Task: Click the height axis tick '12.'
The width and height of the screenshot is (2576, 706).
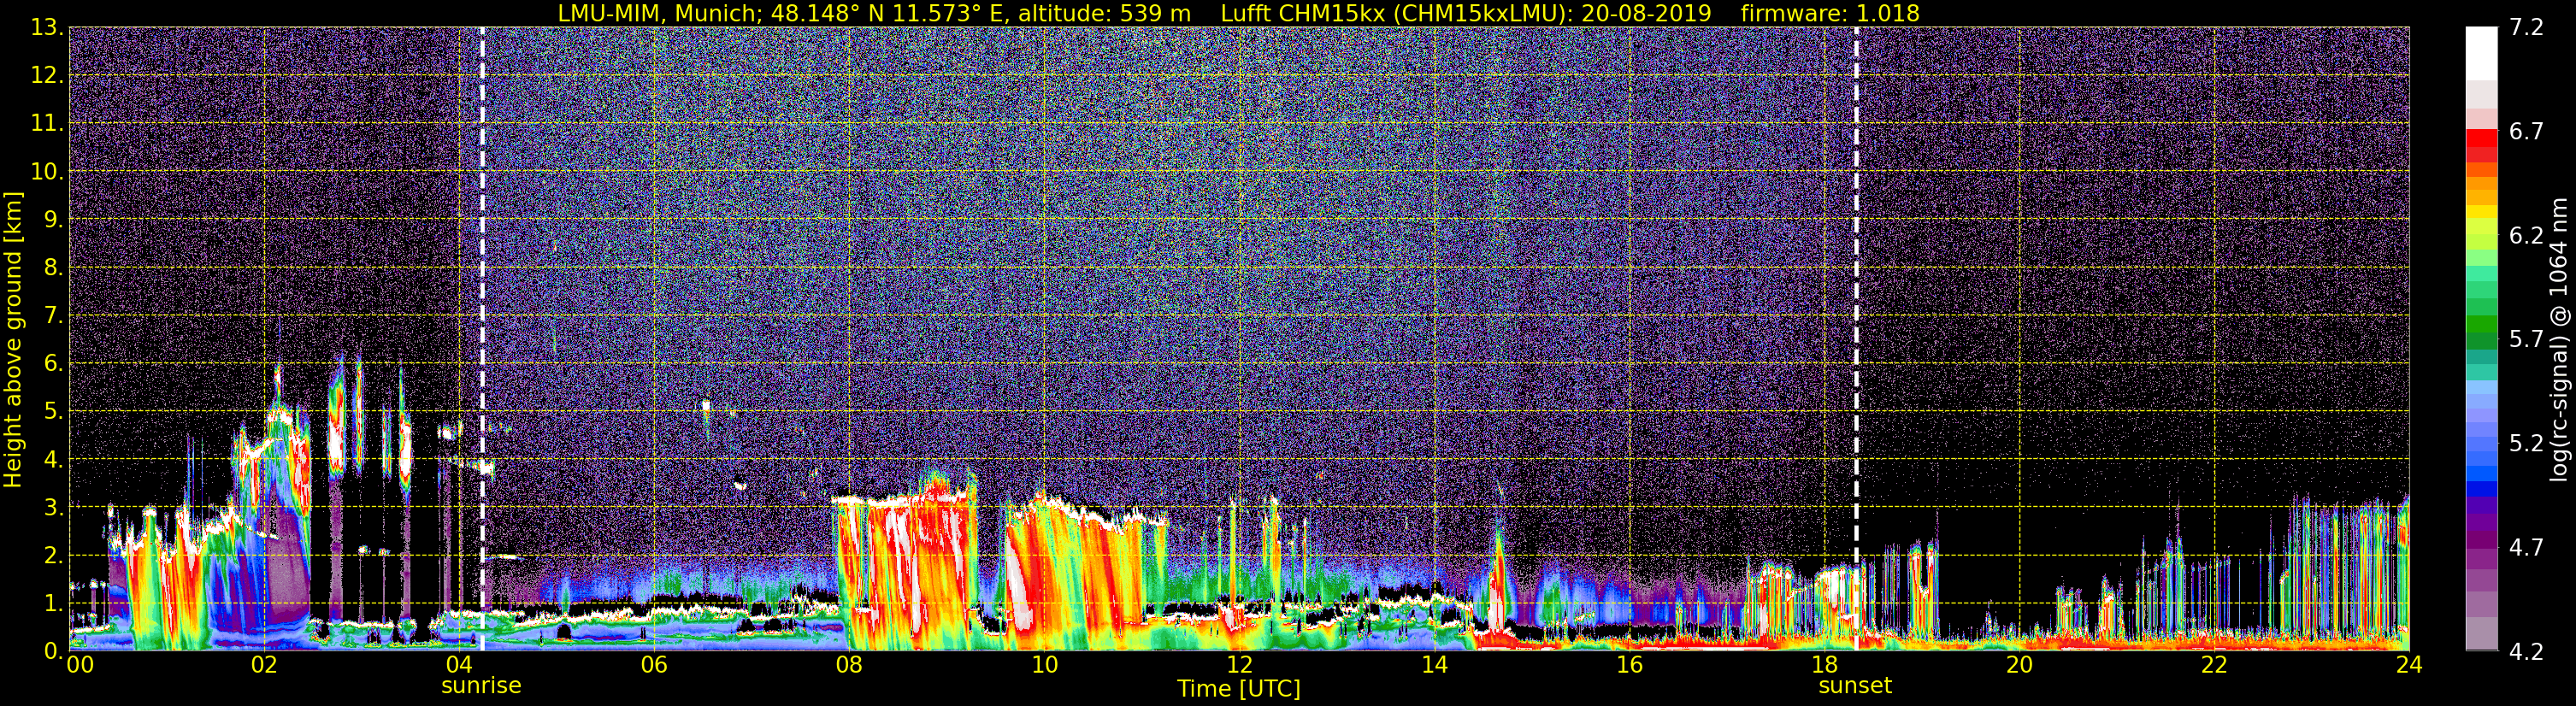Action: click(47, 75)
